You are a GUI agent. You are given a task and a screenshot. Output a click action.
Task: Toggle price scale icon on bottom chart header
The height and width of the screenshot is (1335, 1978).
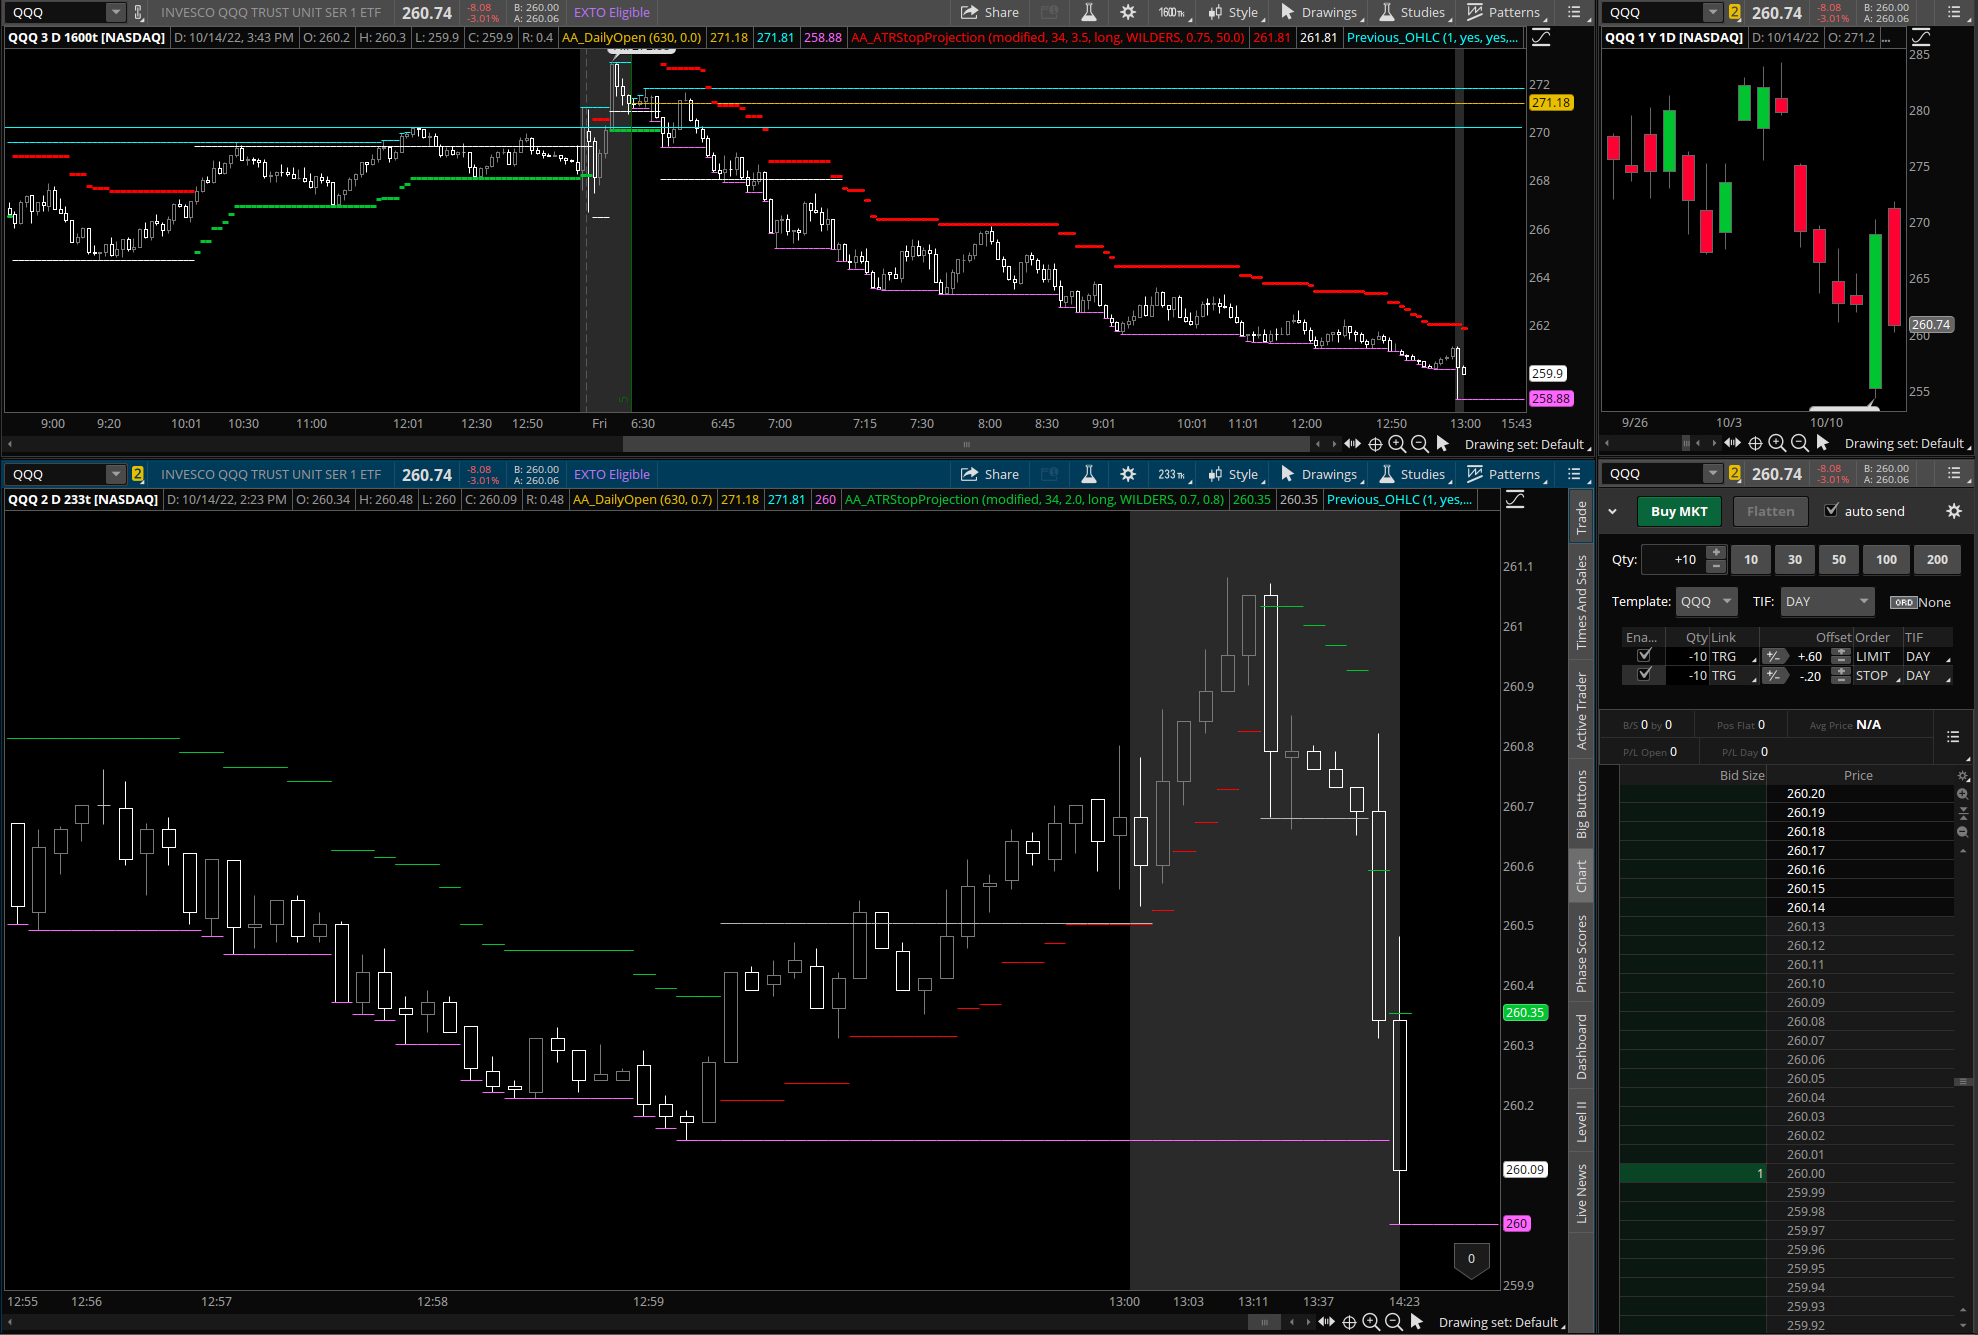tap(1515, 499)
